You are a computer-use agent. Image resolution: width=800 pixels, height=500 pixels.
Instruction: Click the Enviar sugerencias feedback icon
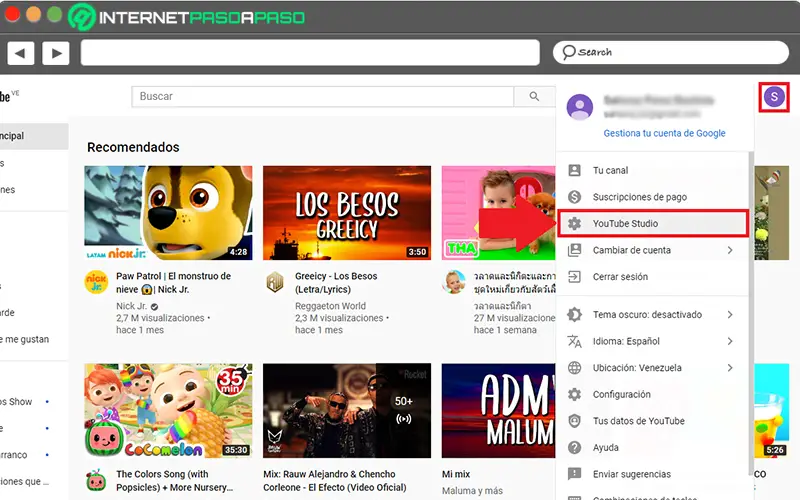tap(574, 474)
